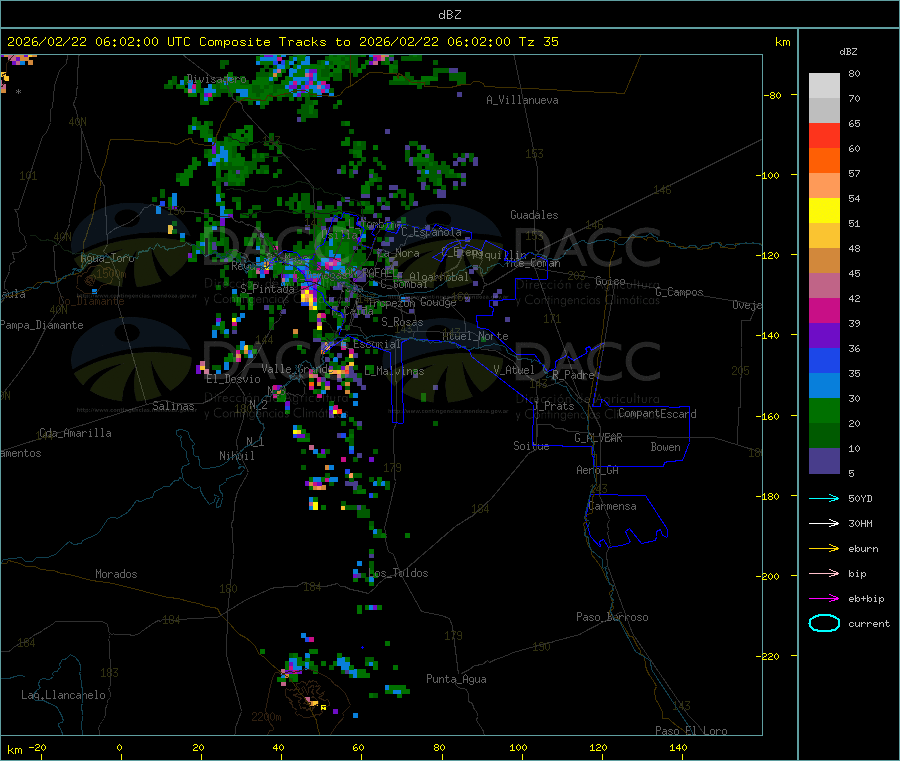
Task: Select the yellow 51 dBZ color swatch
Action: (824, 211)
